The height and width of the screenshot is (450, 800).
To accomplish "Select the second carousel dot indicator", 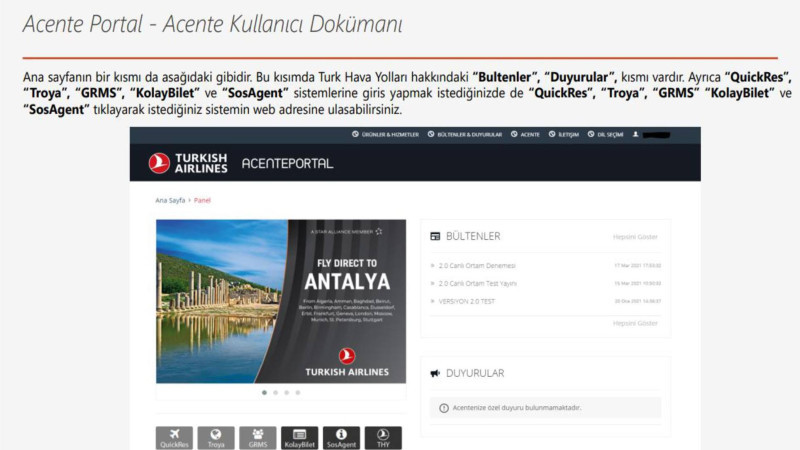I will 276,392.
